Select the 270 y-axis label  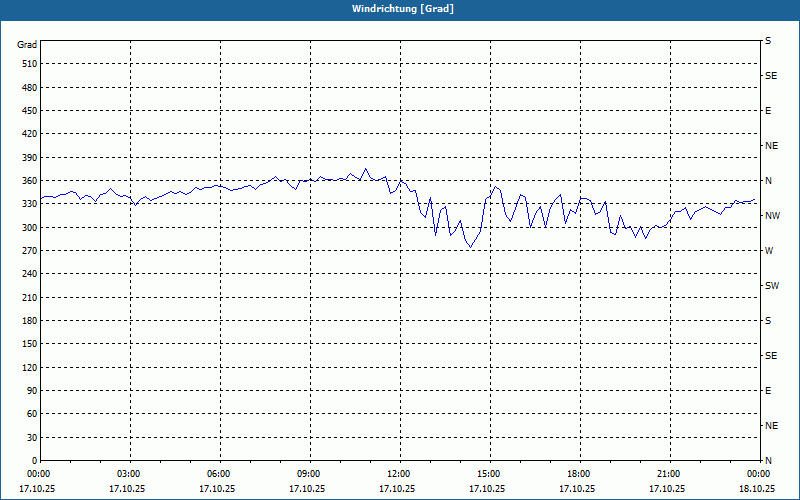pos(30,251)
